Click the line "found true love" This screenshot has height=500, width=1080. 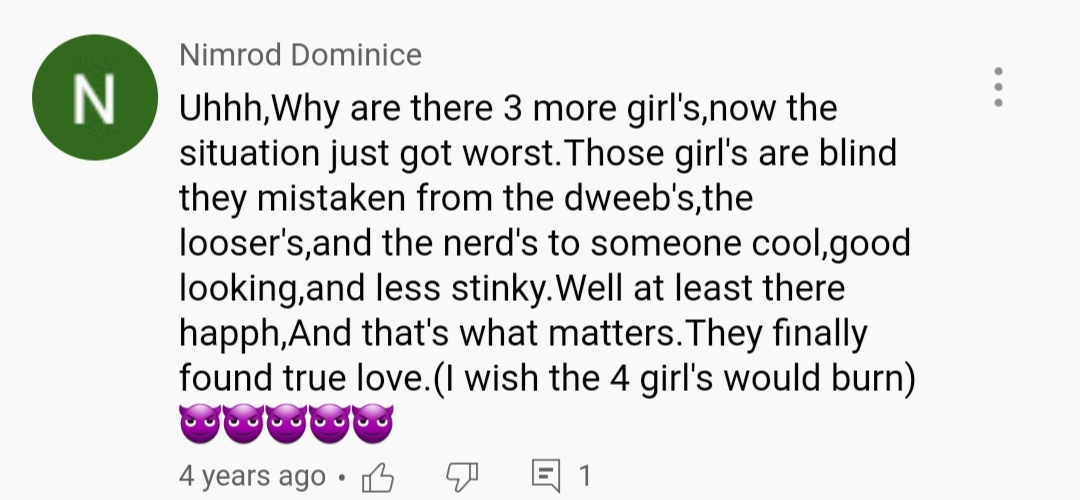(x=548, y=378)
